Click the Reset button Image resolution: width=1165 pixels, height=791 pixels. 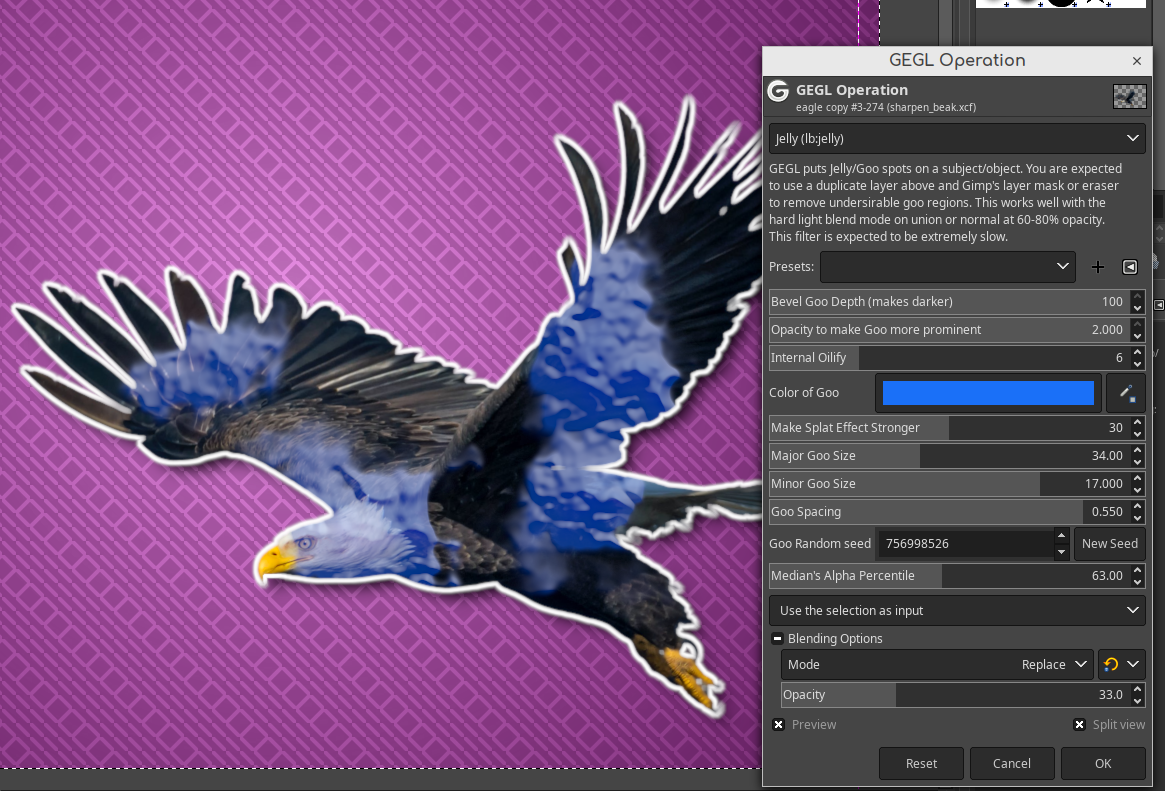(x=921, y=764)
